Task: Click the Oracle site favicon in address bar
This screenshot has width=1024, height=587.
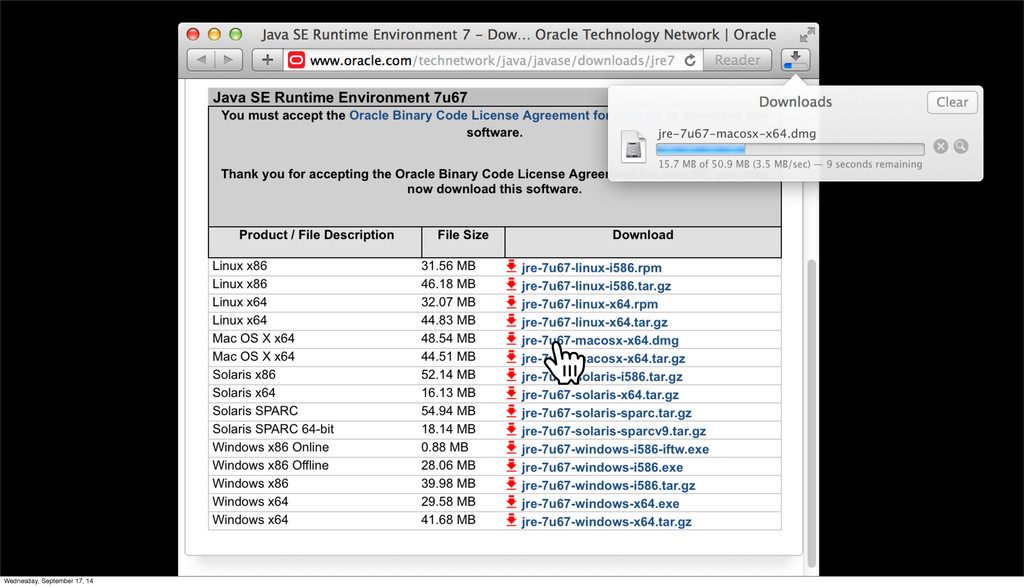Action: [x=296, y=60]
